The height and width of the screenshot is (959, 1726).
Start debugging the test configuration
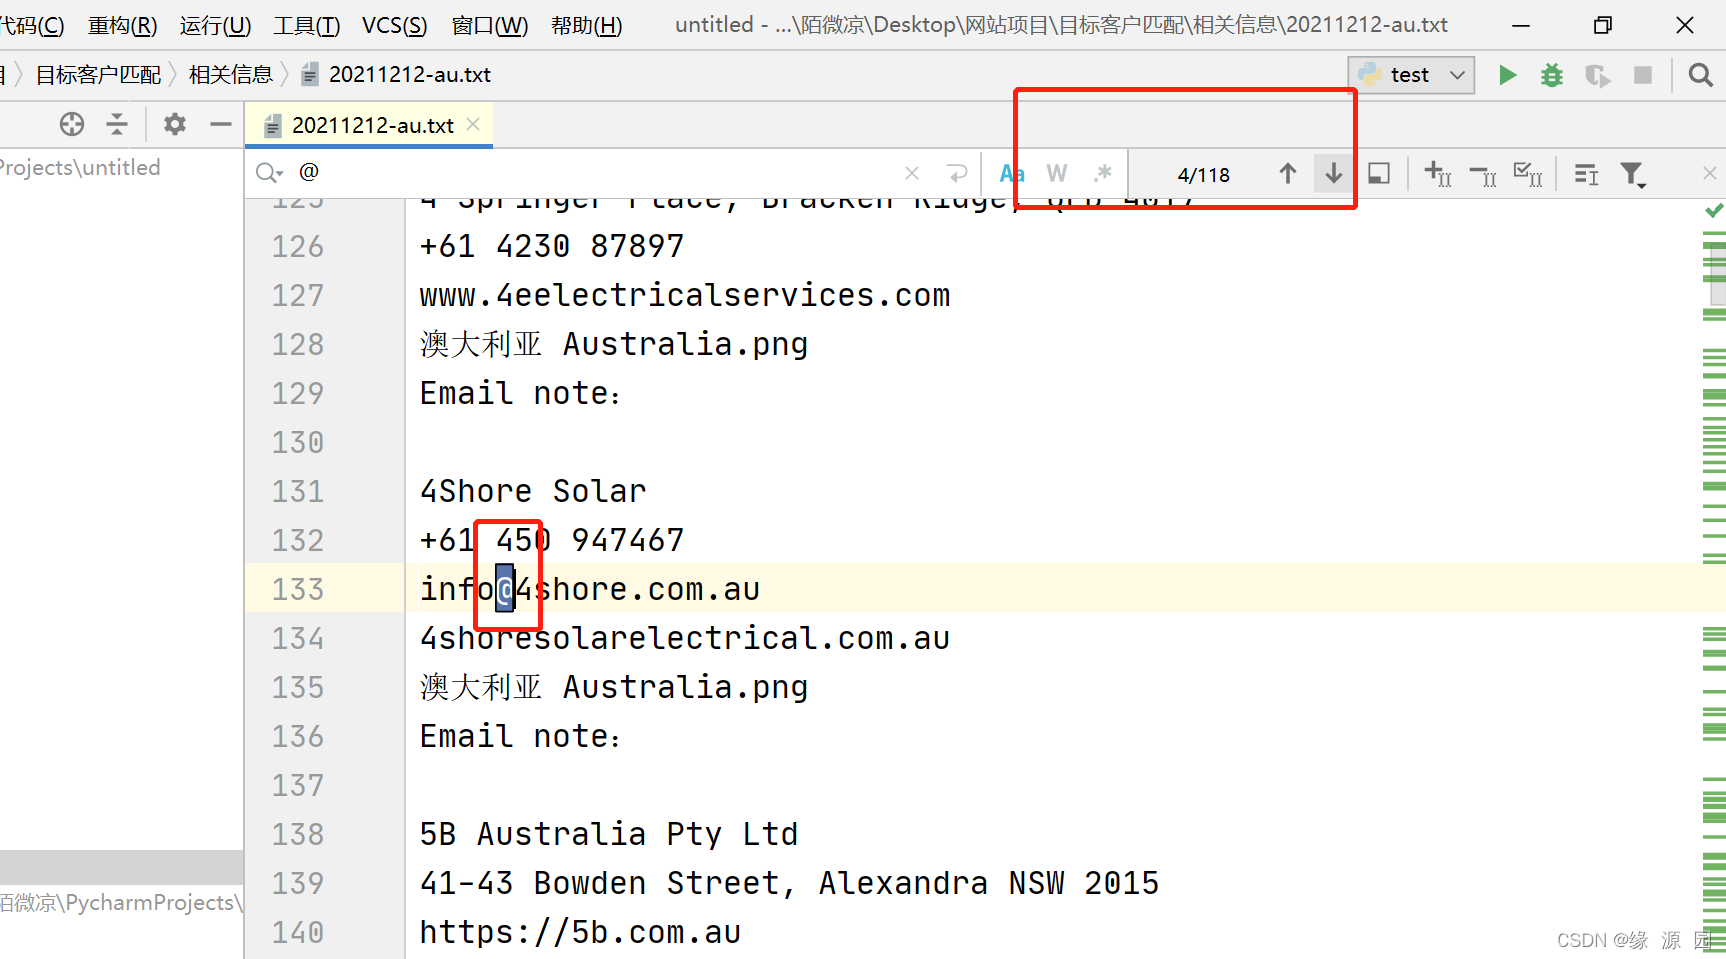click(x=1552, y=75)
